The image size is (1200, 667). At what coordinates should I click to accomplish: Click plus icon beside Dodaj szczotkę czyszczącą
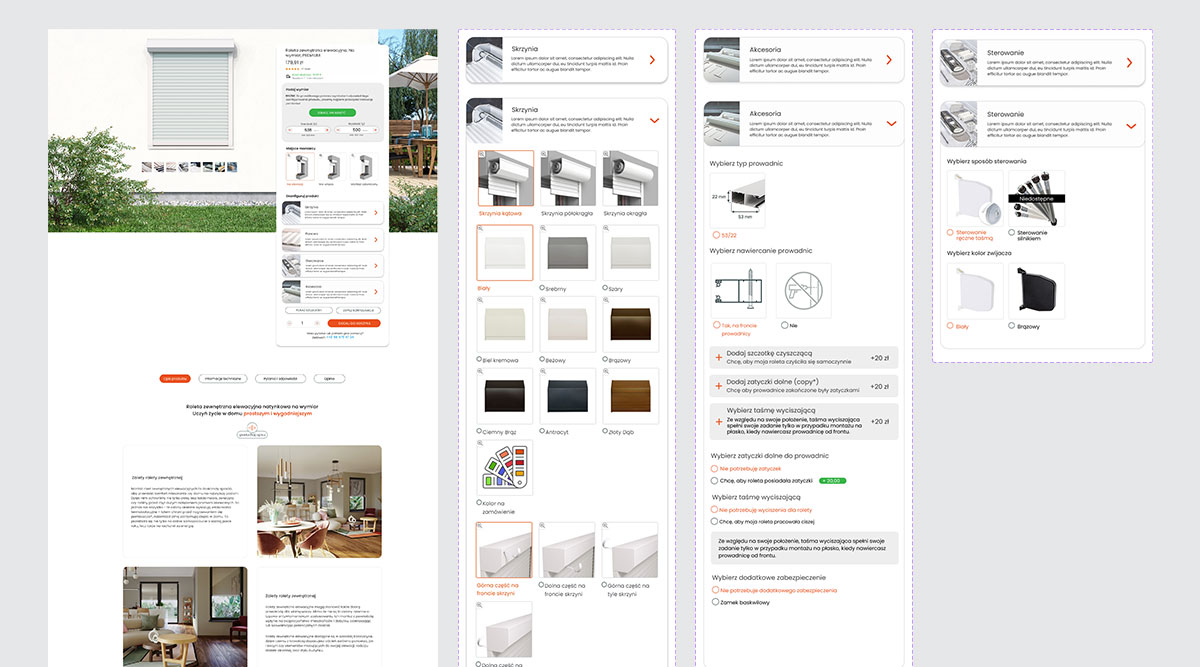(718, 357)
